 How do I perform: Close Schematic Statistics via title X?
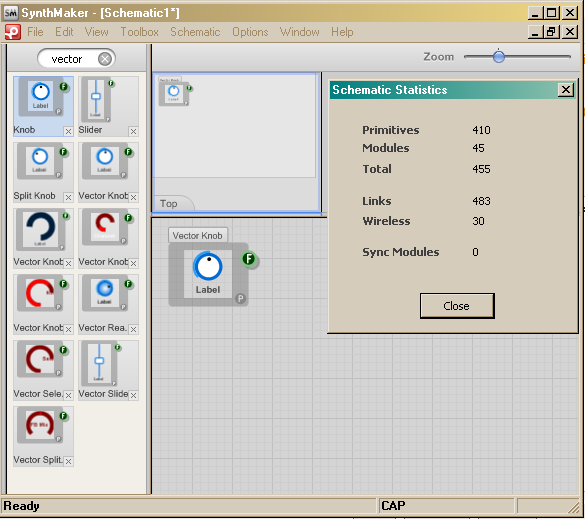tap(566, 90)
